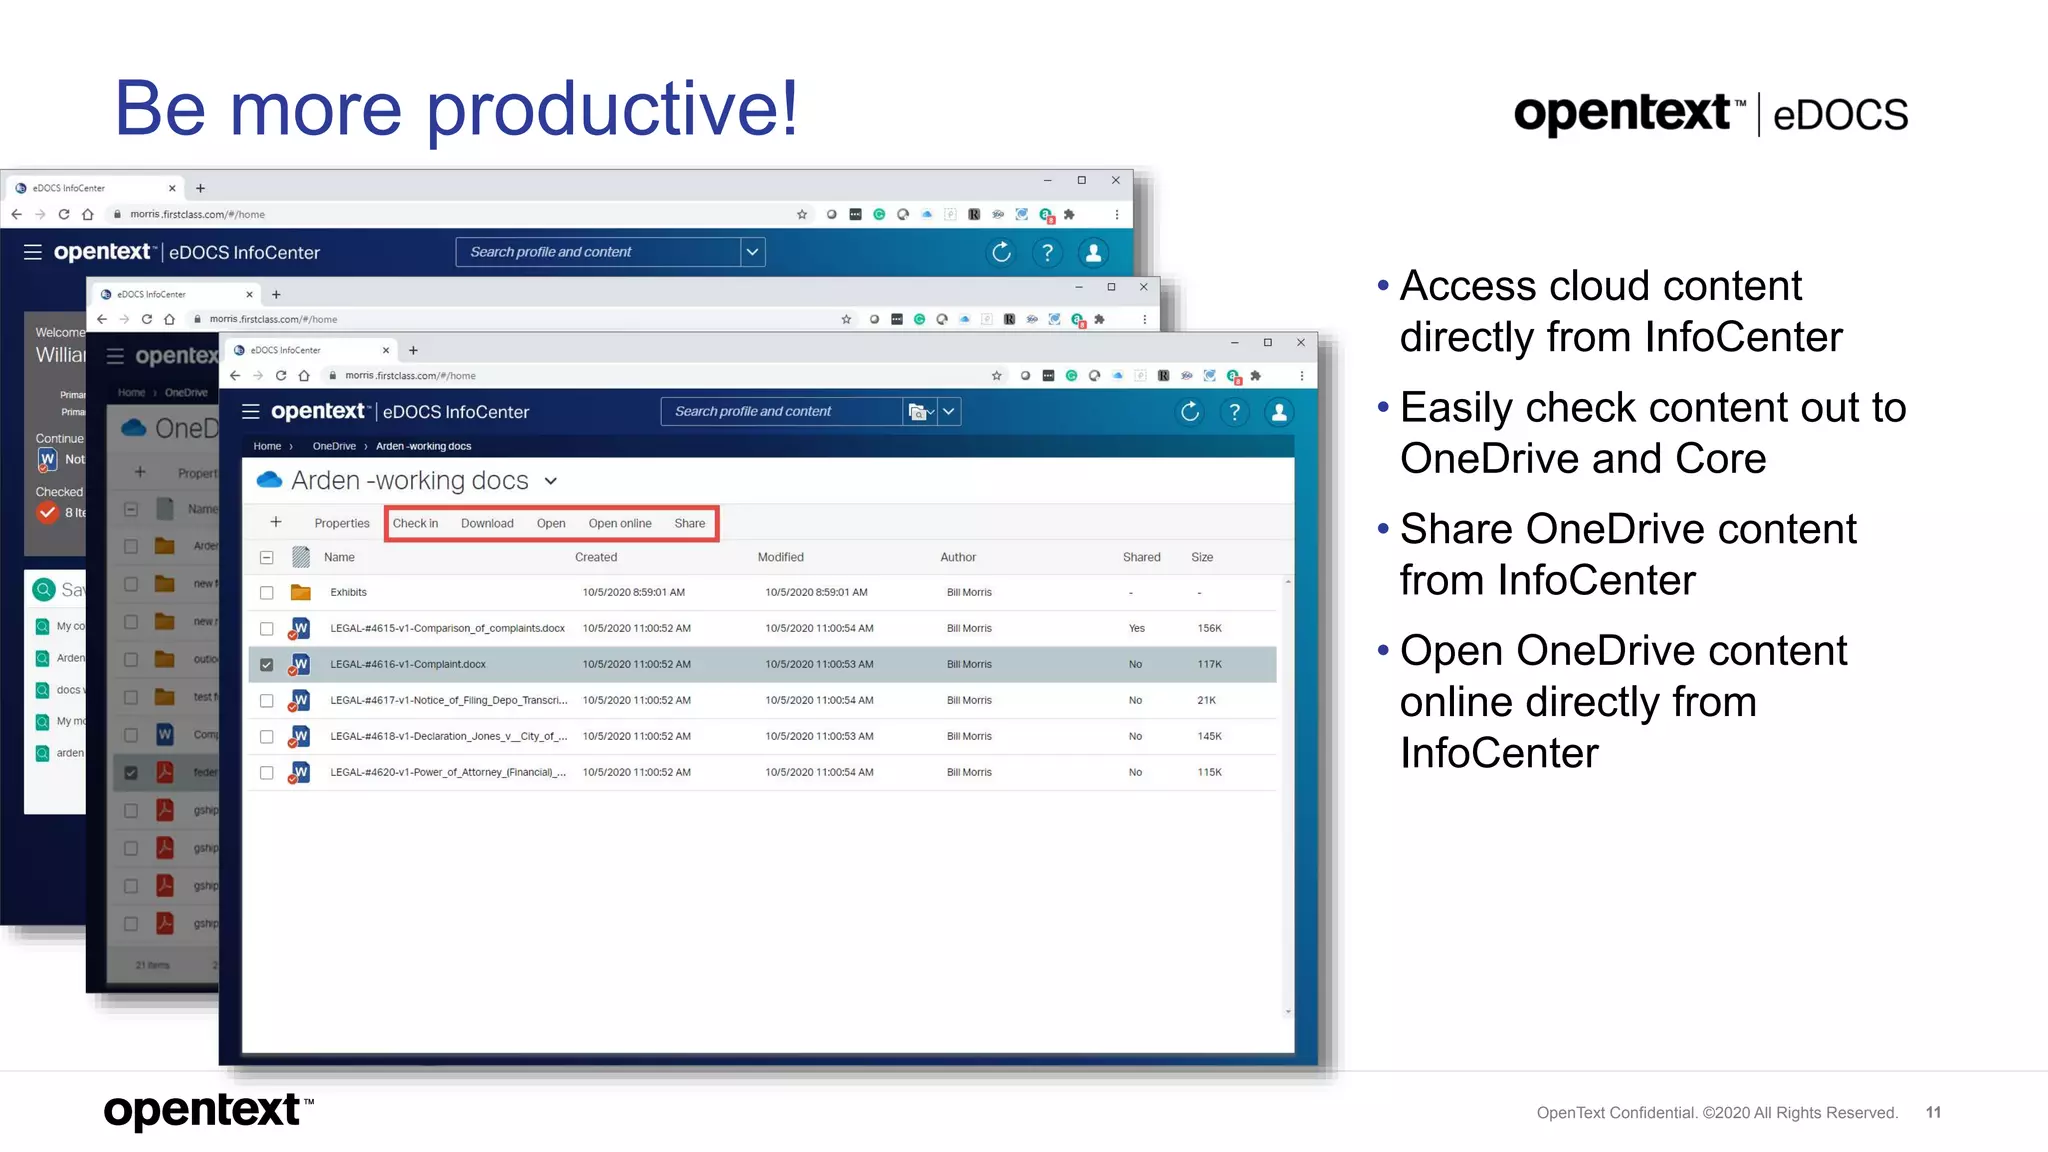Viewport: 2048px width, 1152px height.
Task: Expand Arden -working docs title dropdown
Action: pos(550,481)
